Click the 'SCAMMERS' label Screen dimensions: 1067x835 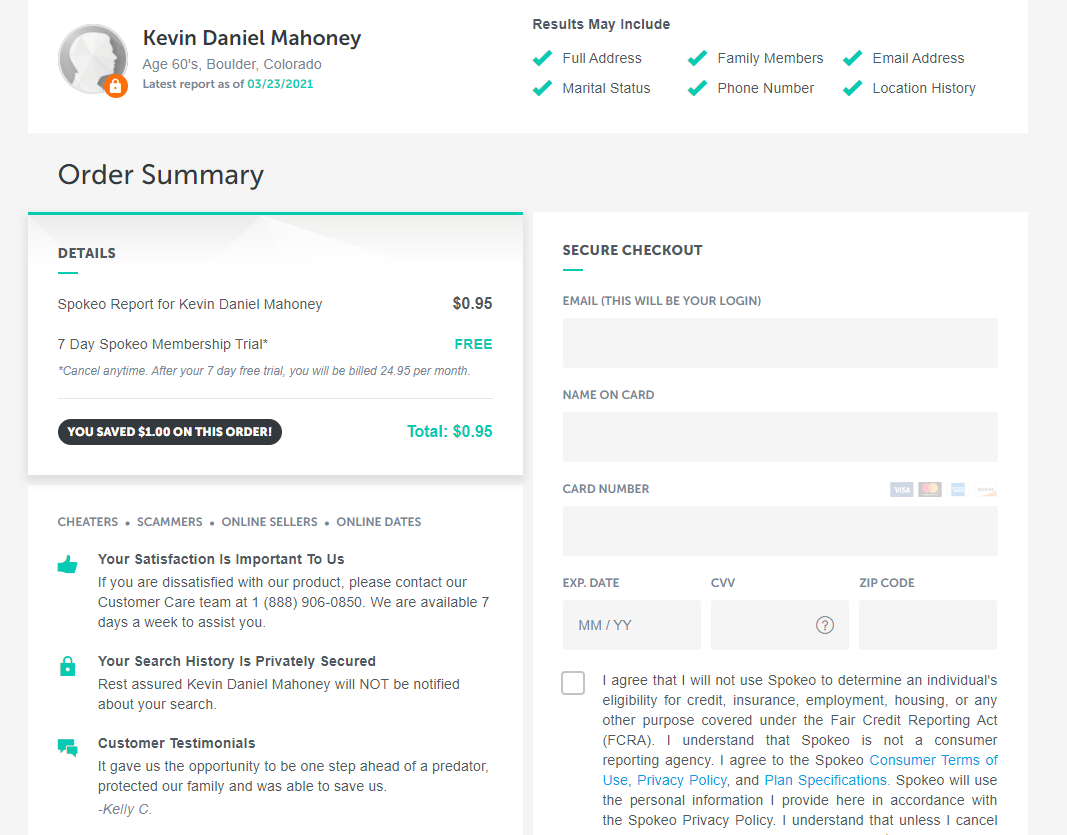pyautogui.click(x=169, y=522)
